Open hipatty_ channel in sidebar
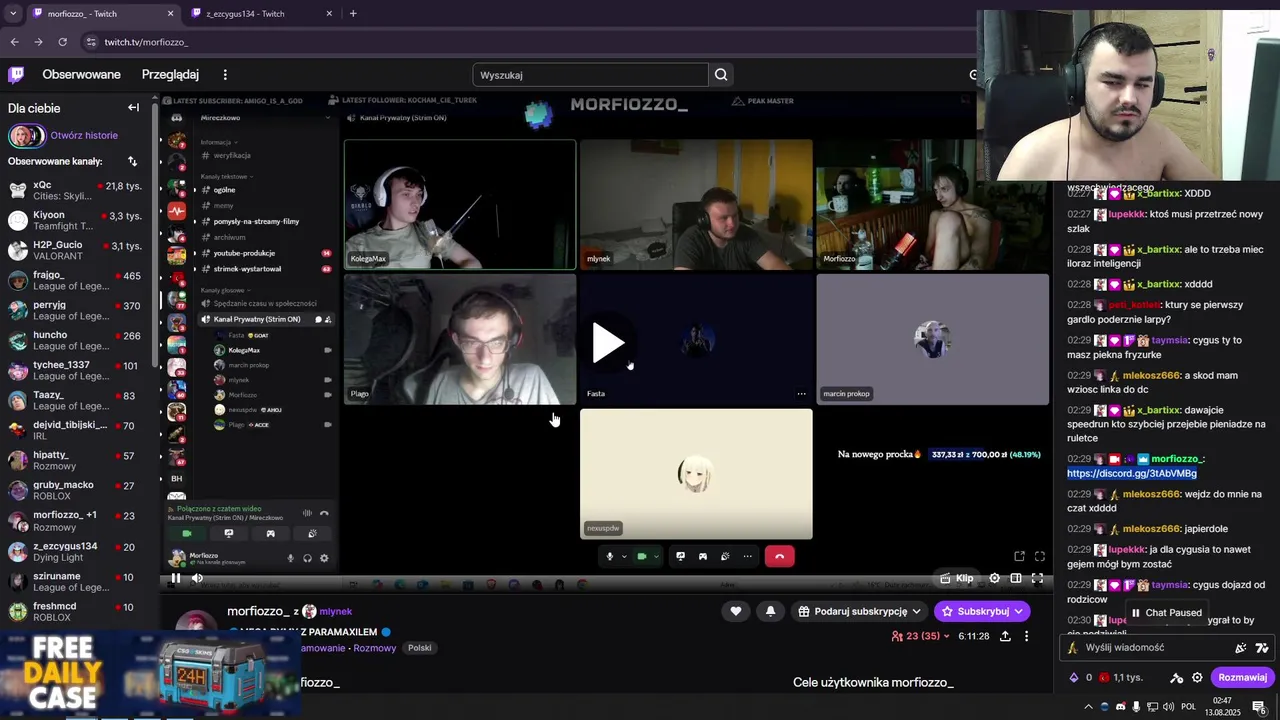Screen dimensions: 1280x720 click(x=75, y=461)
